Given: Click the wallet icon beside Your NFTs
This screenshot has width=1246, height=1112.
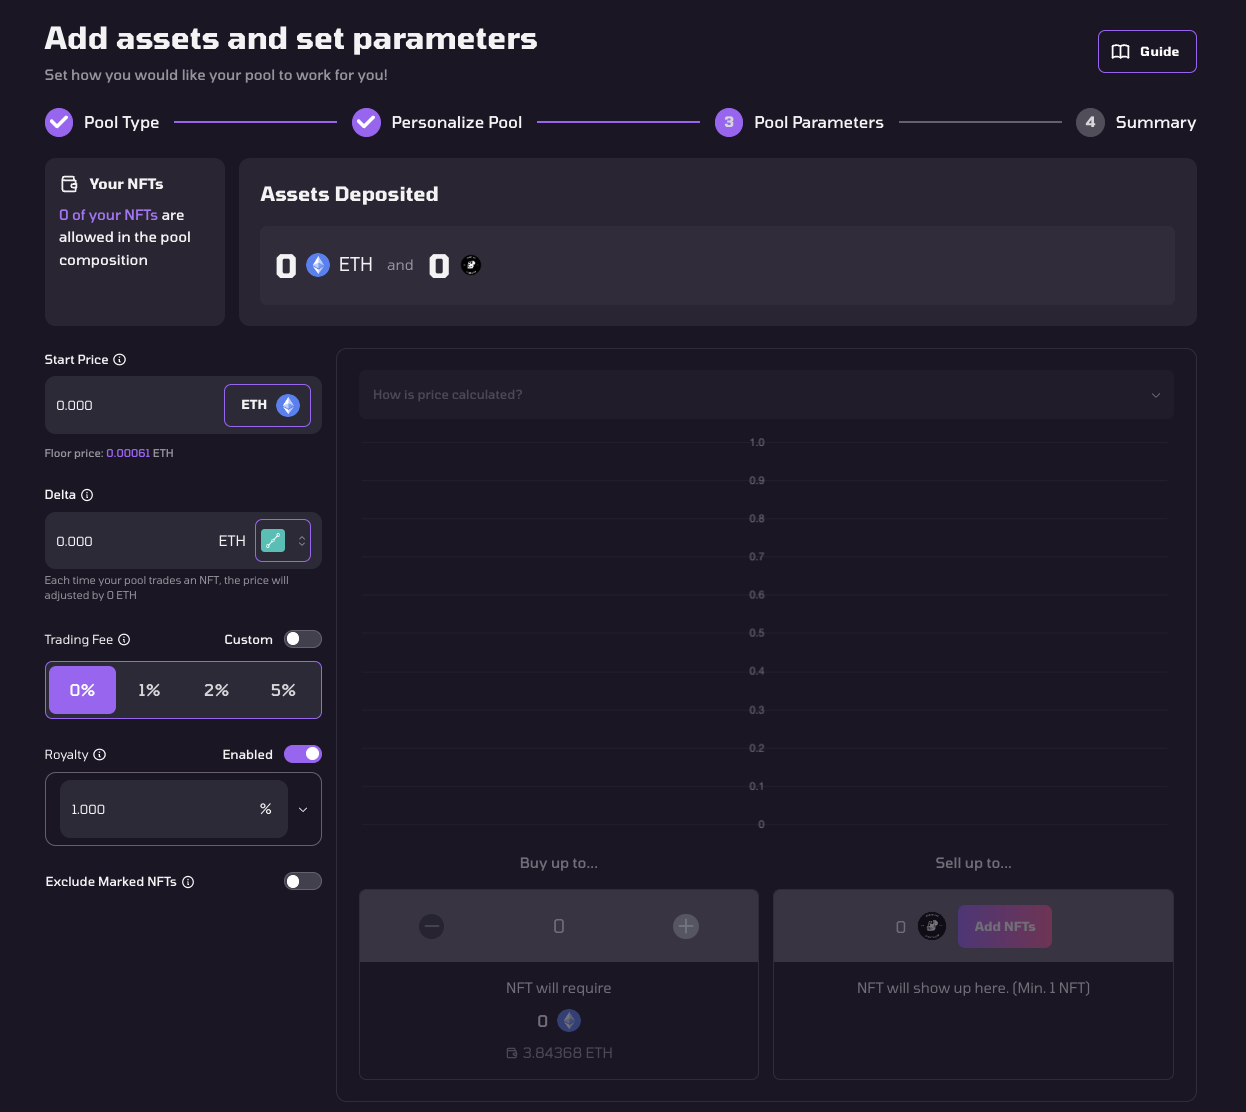Looking at the screenshot, I should tap(69, 184).
